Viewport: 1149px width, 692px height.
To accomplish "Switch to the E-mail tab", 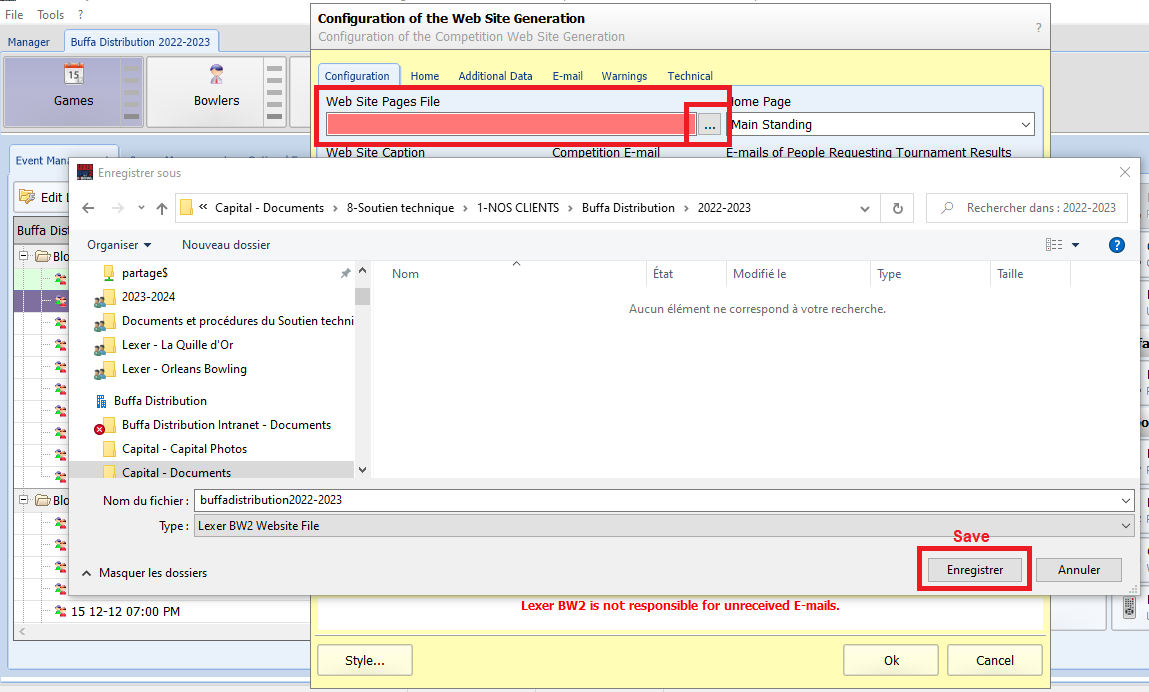I will 567,76.
